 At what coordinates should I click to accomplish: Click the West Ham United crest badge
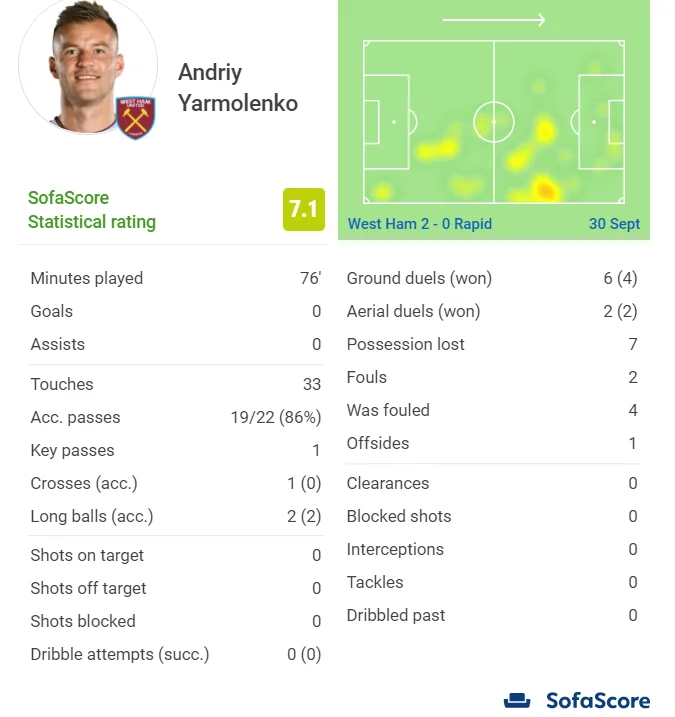coord(135,118)
